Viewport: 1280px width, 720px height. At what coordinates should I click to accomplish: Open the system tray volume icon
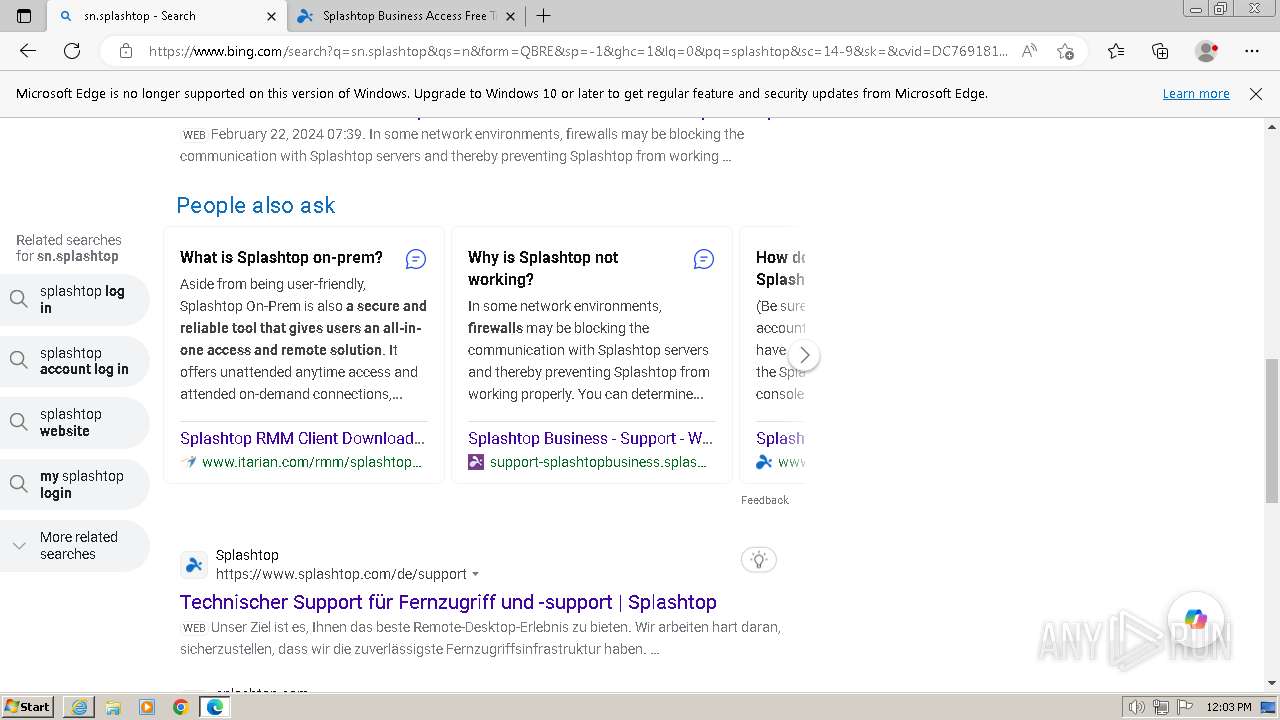1138,707
